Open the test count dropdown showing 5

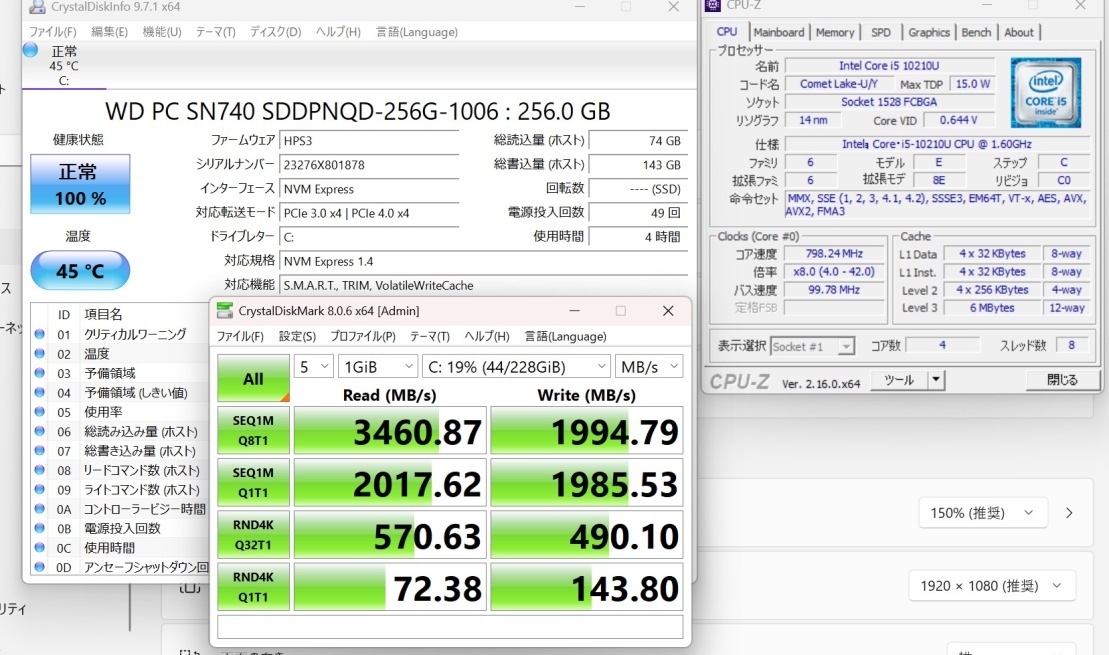click(313, 366)
